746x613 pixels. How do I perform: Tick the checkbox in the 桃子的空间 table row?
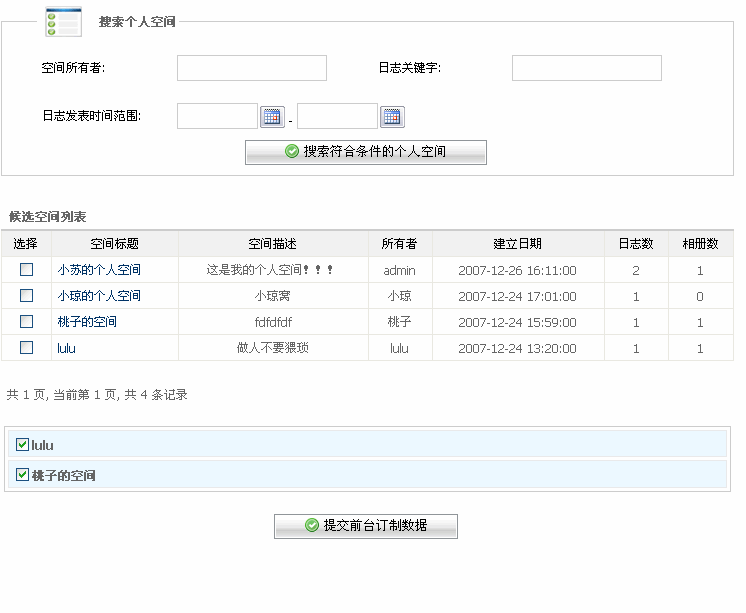(x=27, y=322)
